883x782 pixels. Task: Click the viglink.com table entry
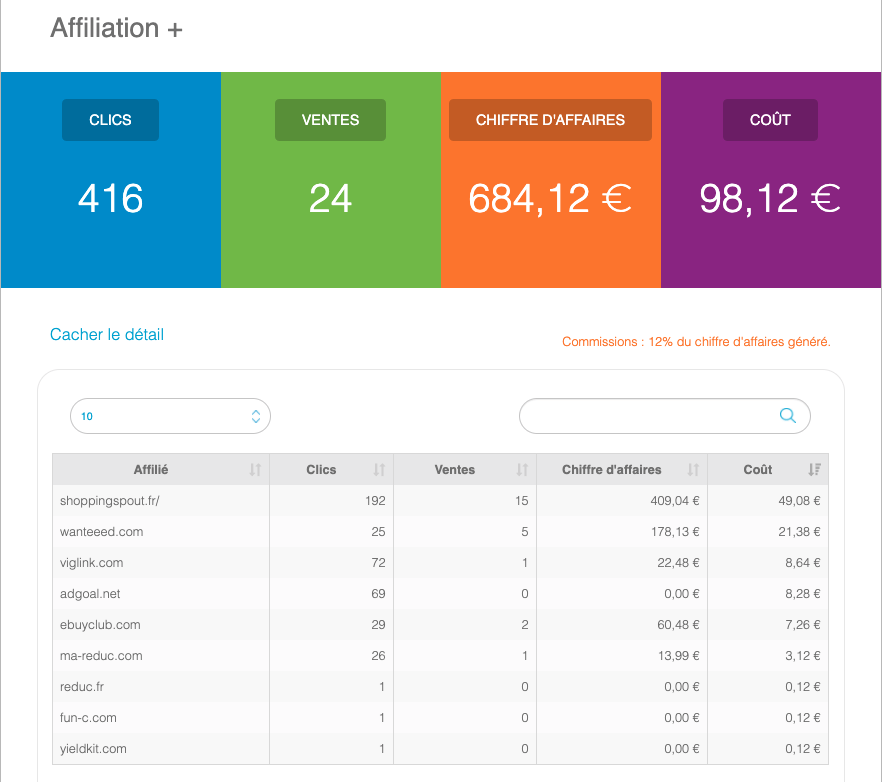point(92,563)
